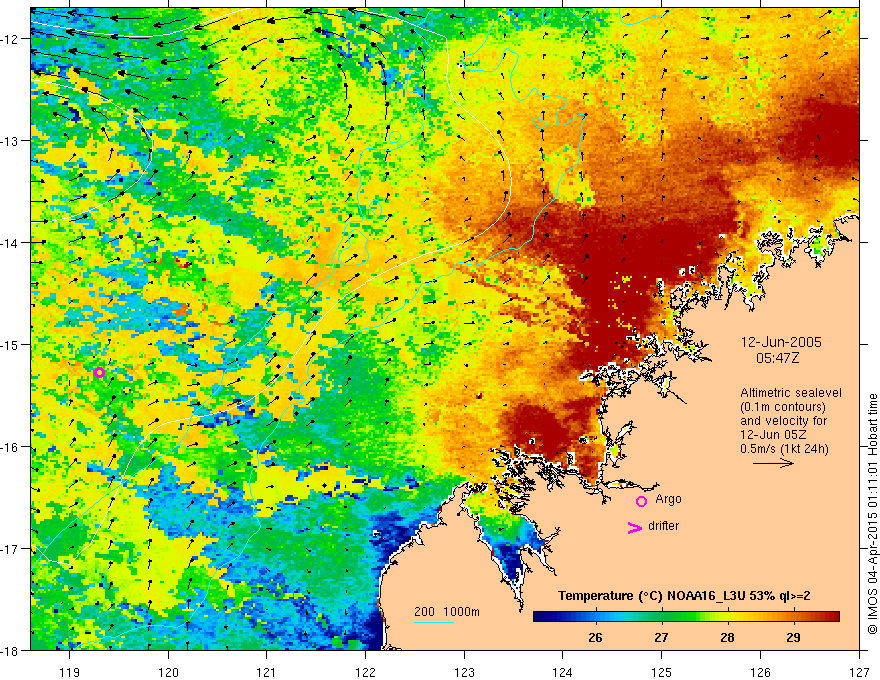Click the magenta Argo float marker on the map
880x680 pixels.
click(x=99, y=372)
